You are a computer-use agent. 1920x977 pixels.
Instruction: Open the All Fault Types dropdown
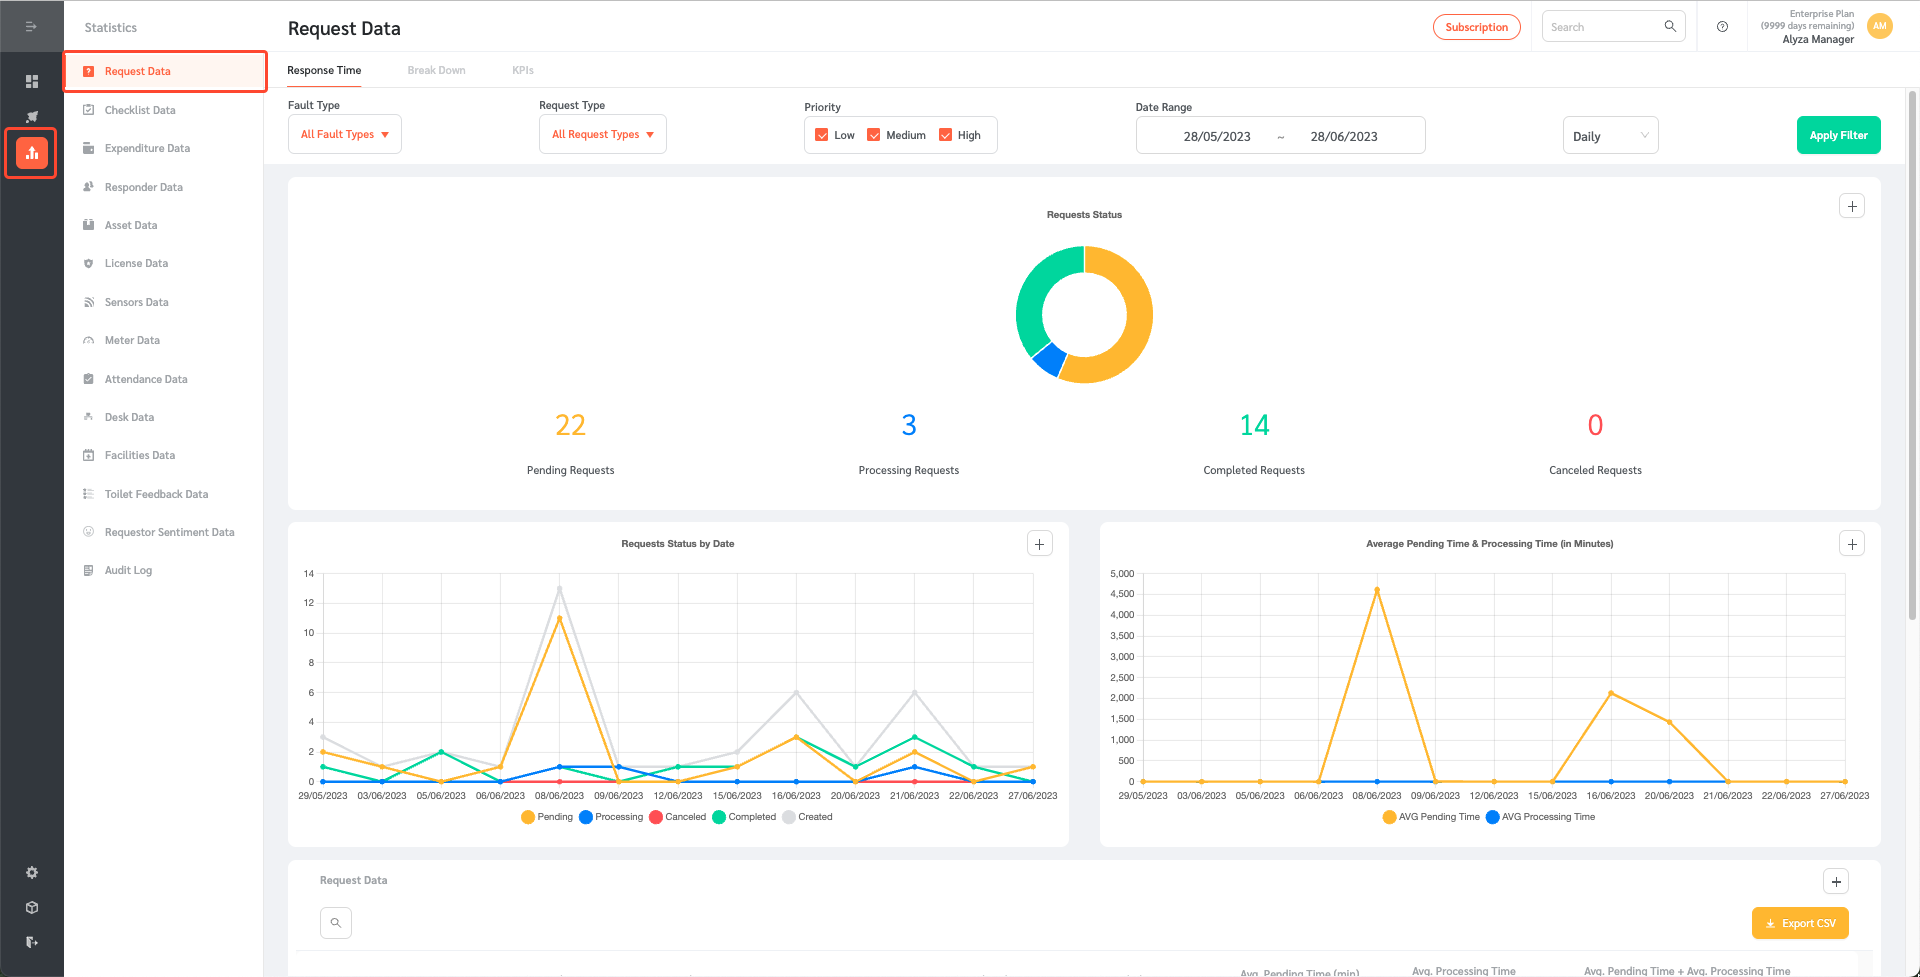344,134
